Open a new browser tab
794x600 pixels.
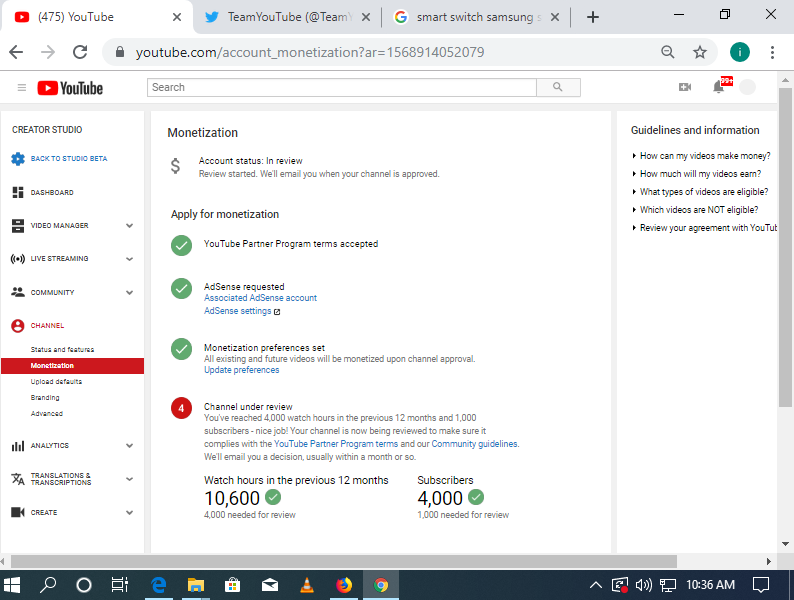[592, 17]
